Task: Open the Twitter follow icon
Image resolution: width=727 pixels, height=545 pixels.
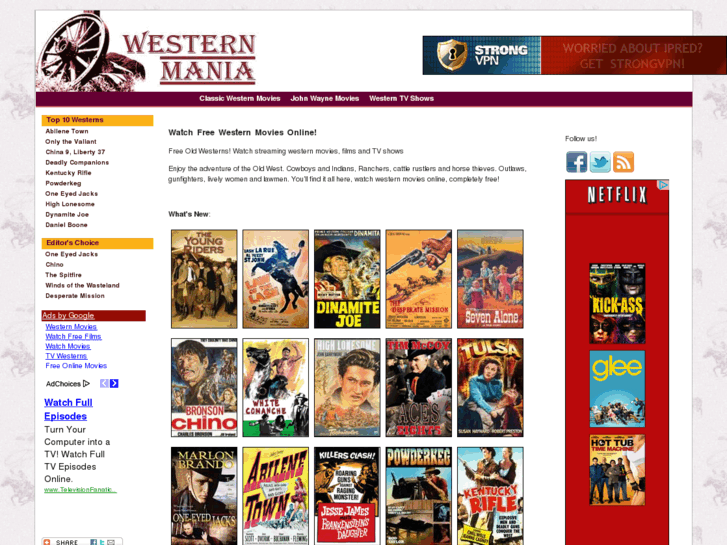Action: [600, 162]
